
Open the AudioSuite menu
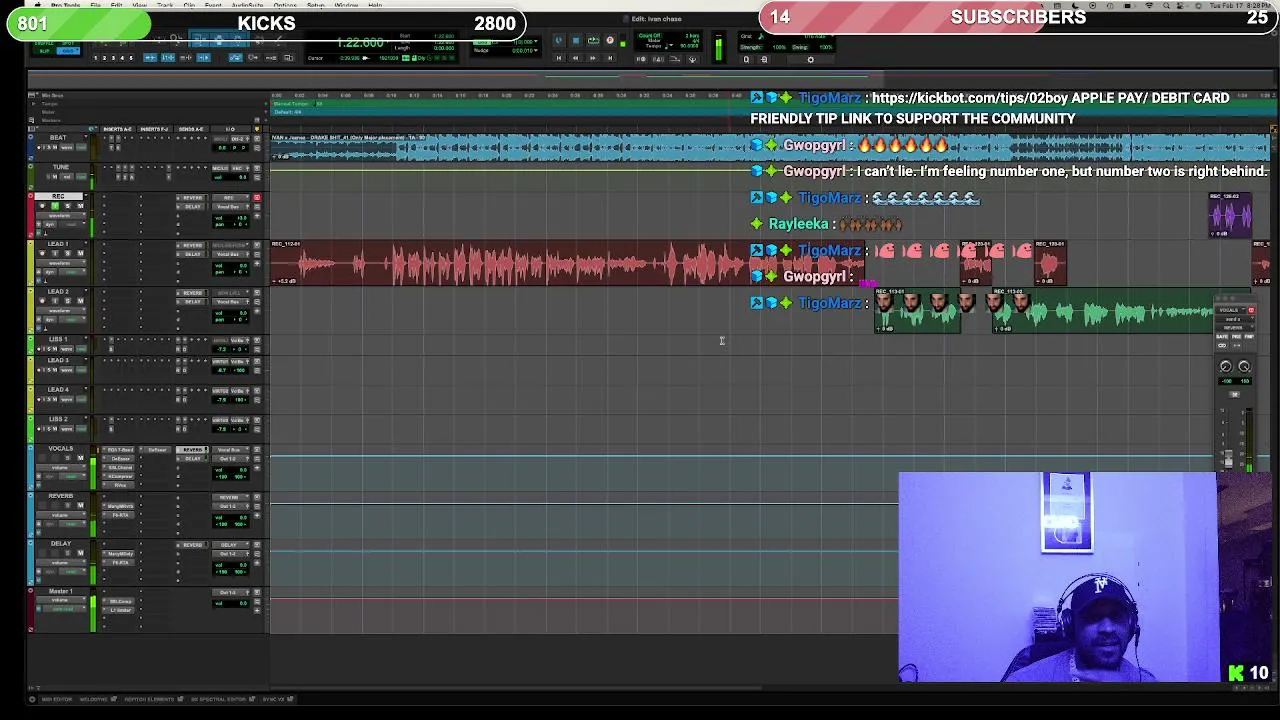247,5
